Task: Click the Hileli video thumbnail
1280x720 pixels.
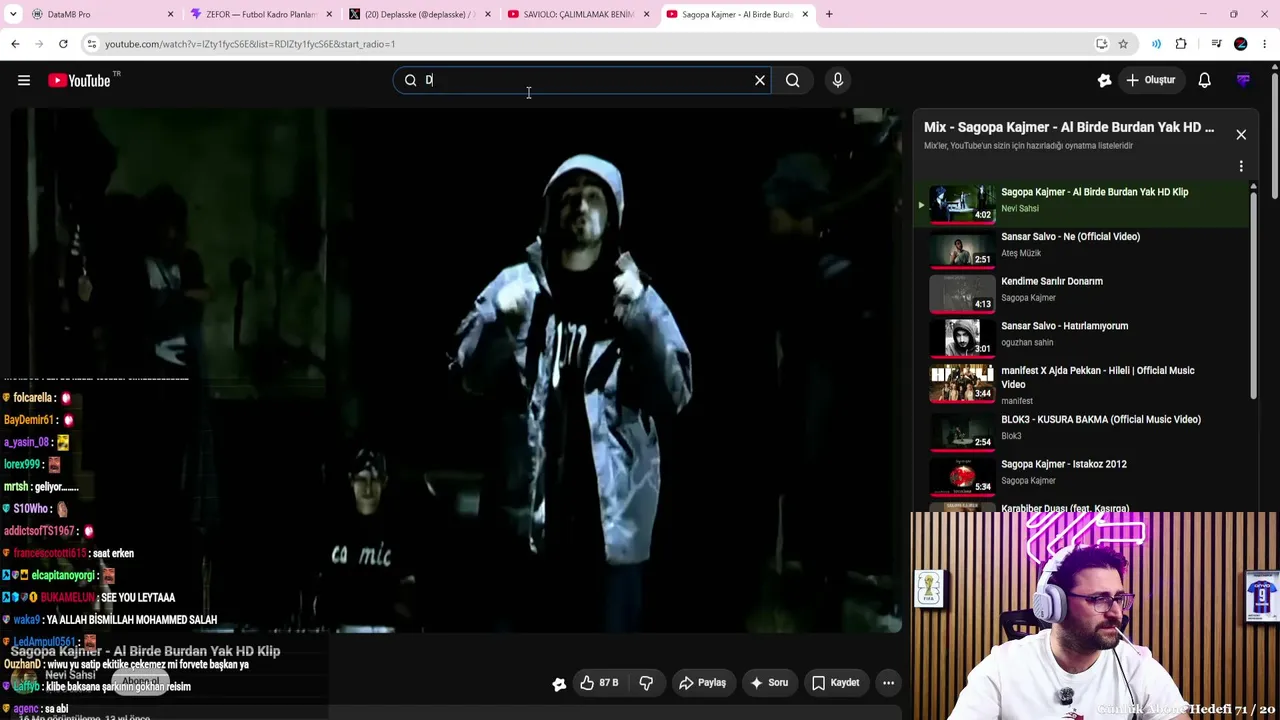Action: click(x=962, y=382)
